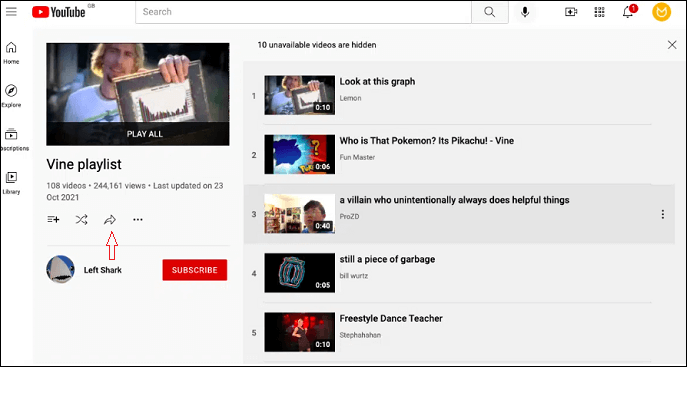Open Explore in sidebar
The image size is (700, 393).
click(x=11, y=96)
